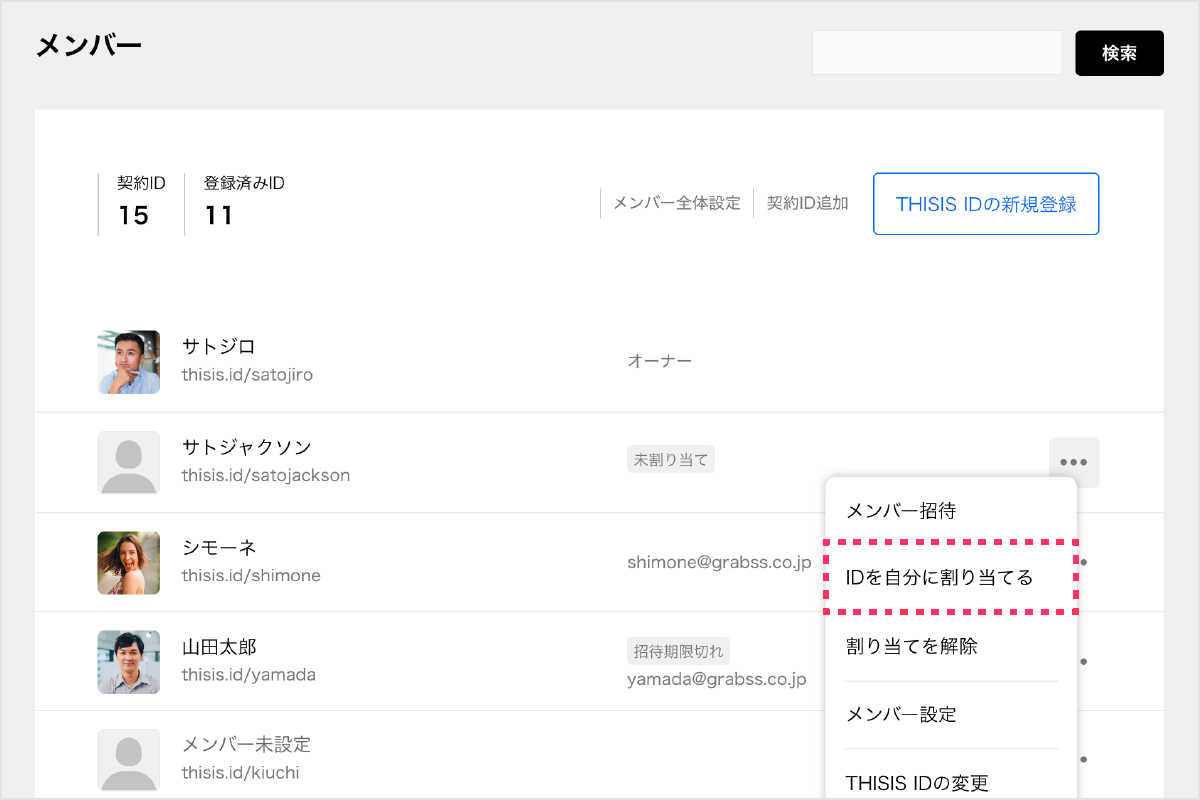
Task: Click サトジロ profile photo
Action: click(x=129, y=362)
